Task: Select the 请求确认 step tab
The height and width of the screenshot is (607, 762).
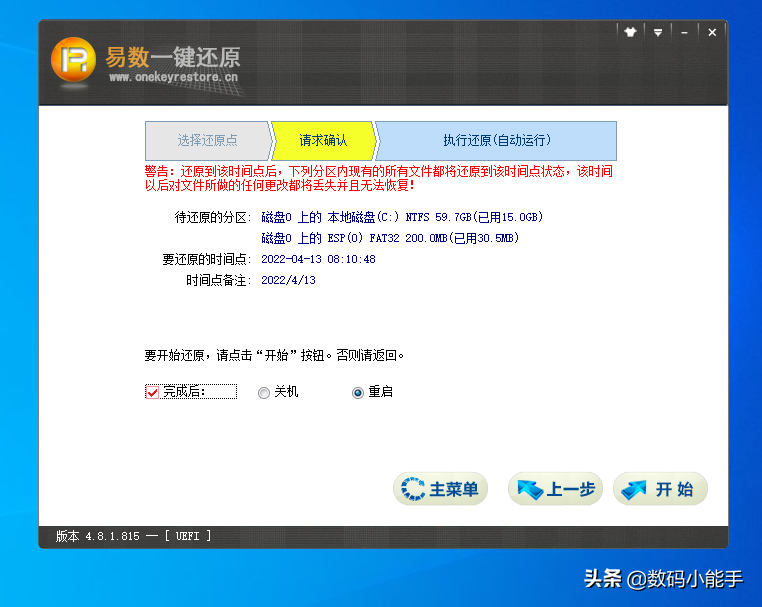Action: pos(323,141)
